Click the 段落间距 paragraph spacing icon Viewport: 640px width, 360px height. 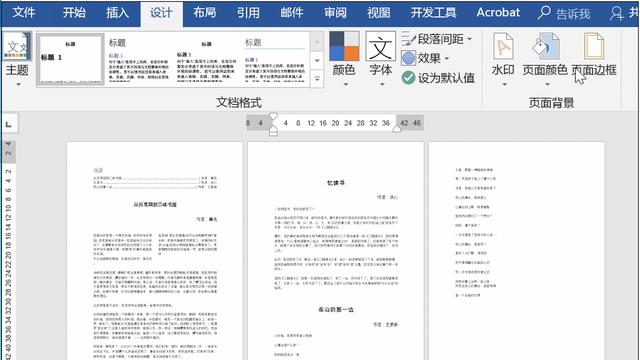pyautogui.click(x=409, y=39)
